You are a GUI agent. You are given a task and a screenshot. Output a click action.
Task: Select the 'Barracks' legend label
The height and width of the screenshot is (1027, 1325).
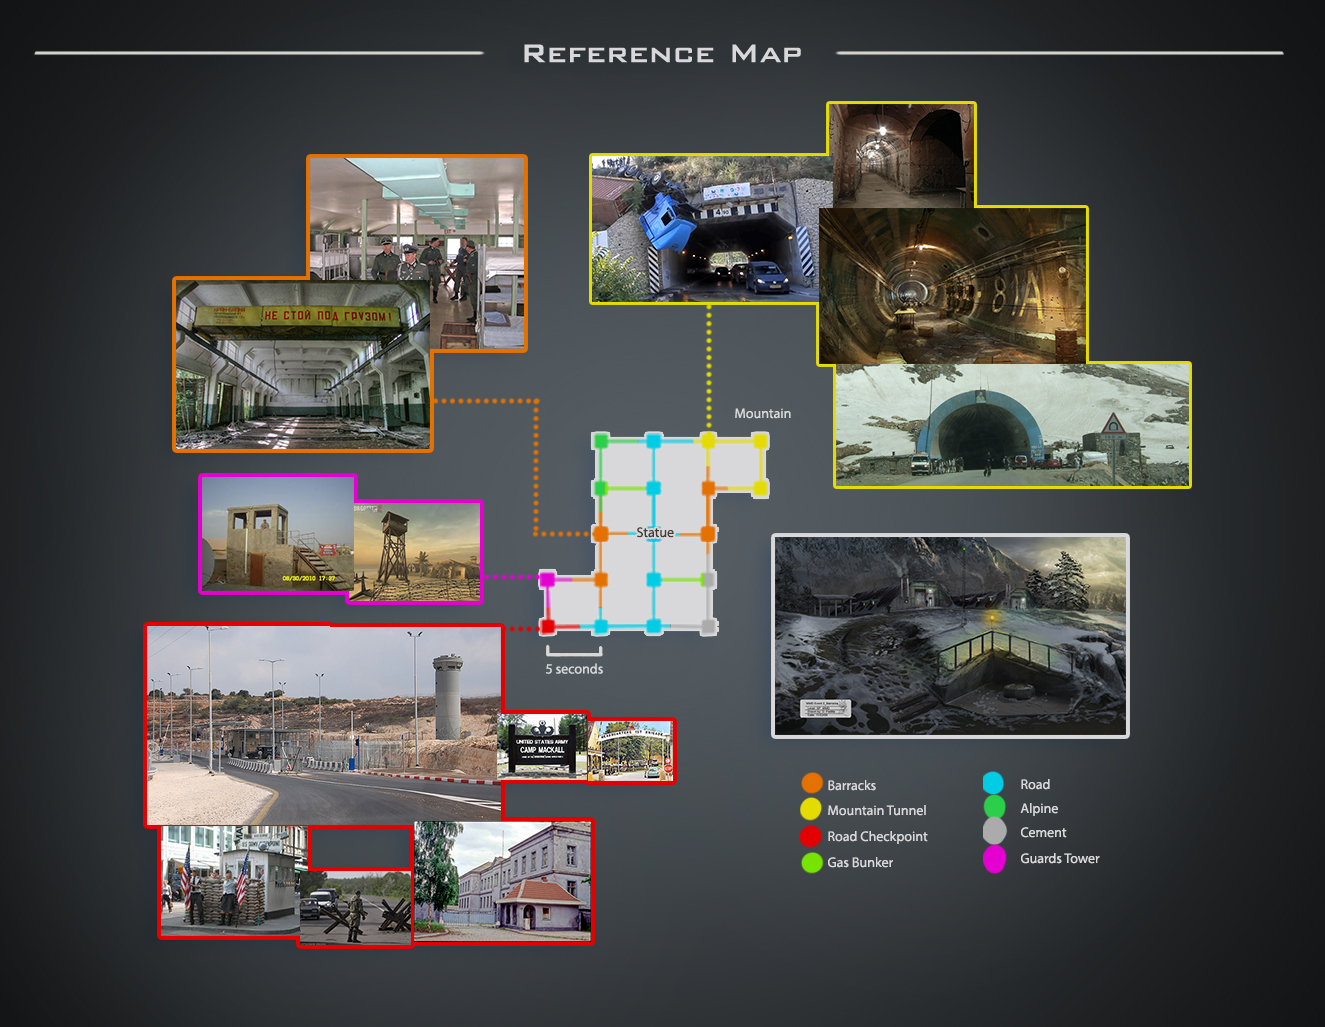pyautogui.click(x=851, y=786)
